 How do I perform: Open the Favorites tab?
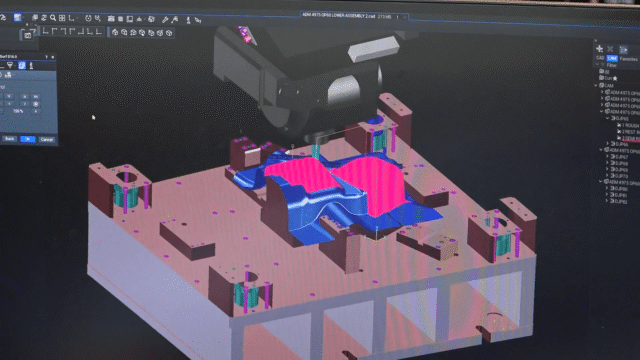pyautogui.click(x=628, y=59)
